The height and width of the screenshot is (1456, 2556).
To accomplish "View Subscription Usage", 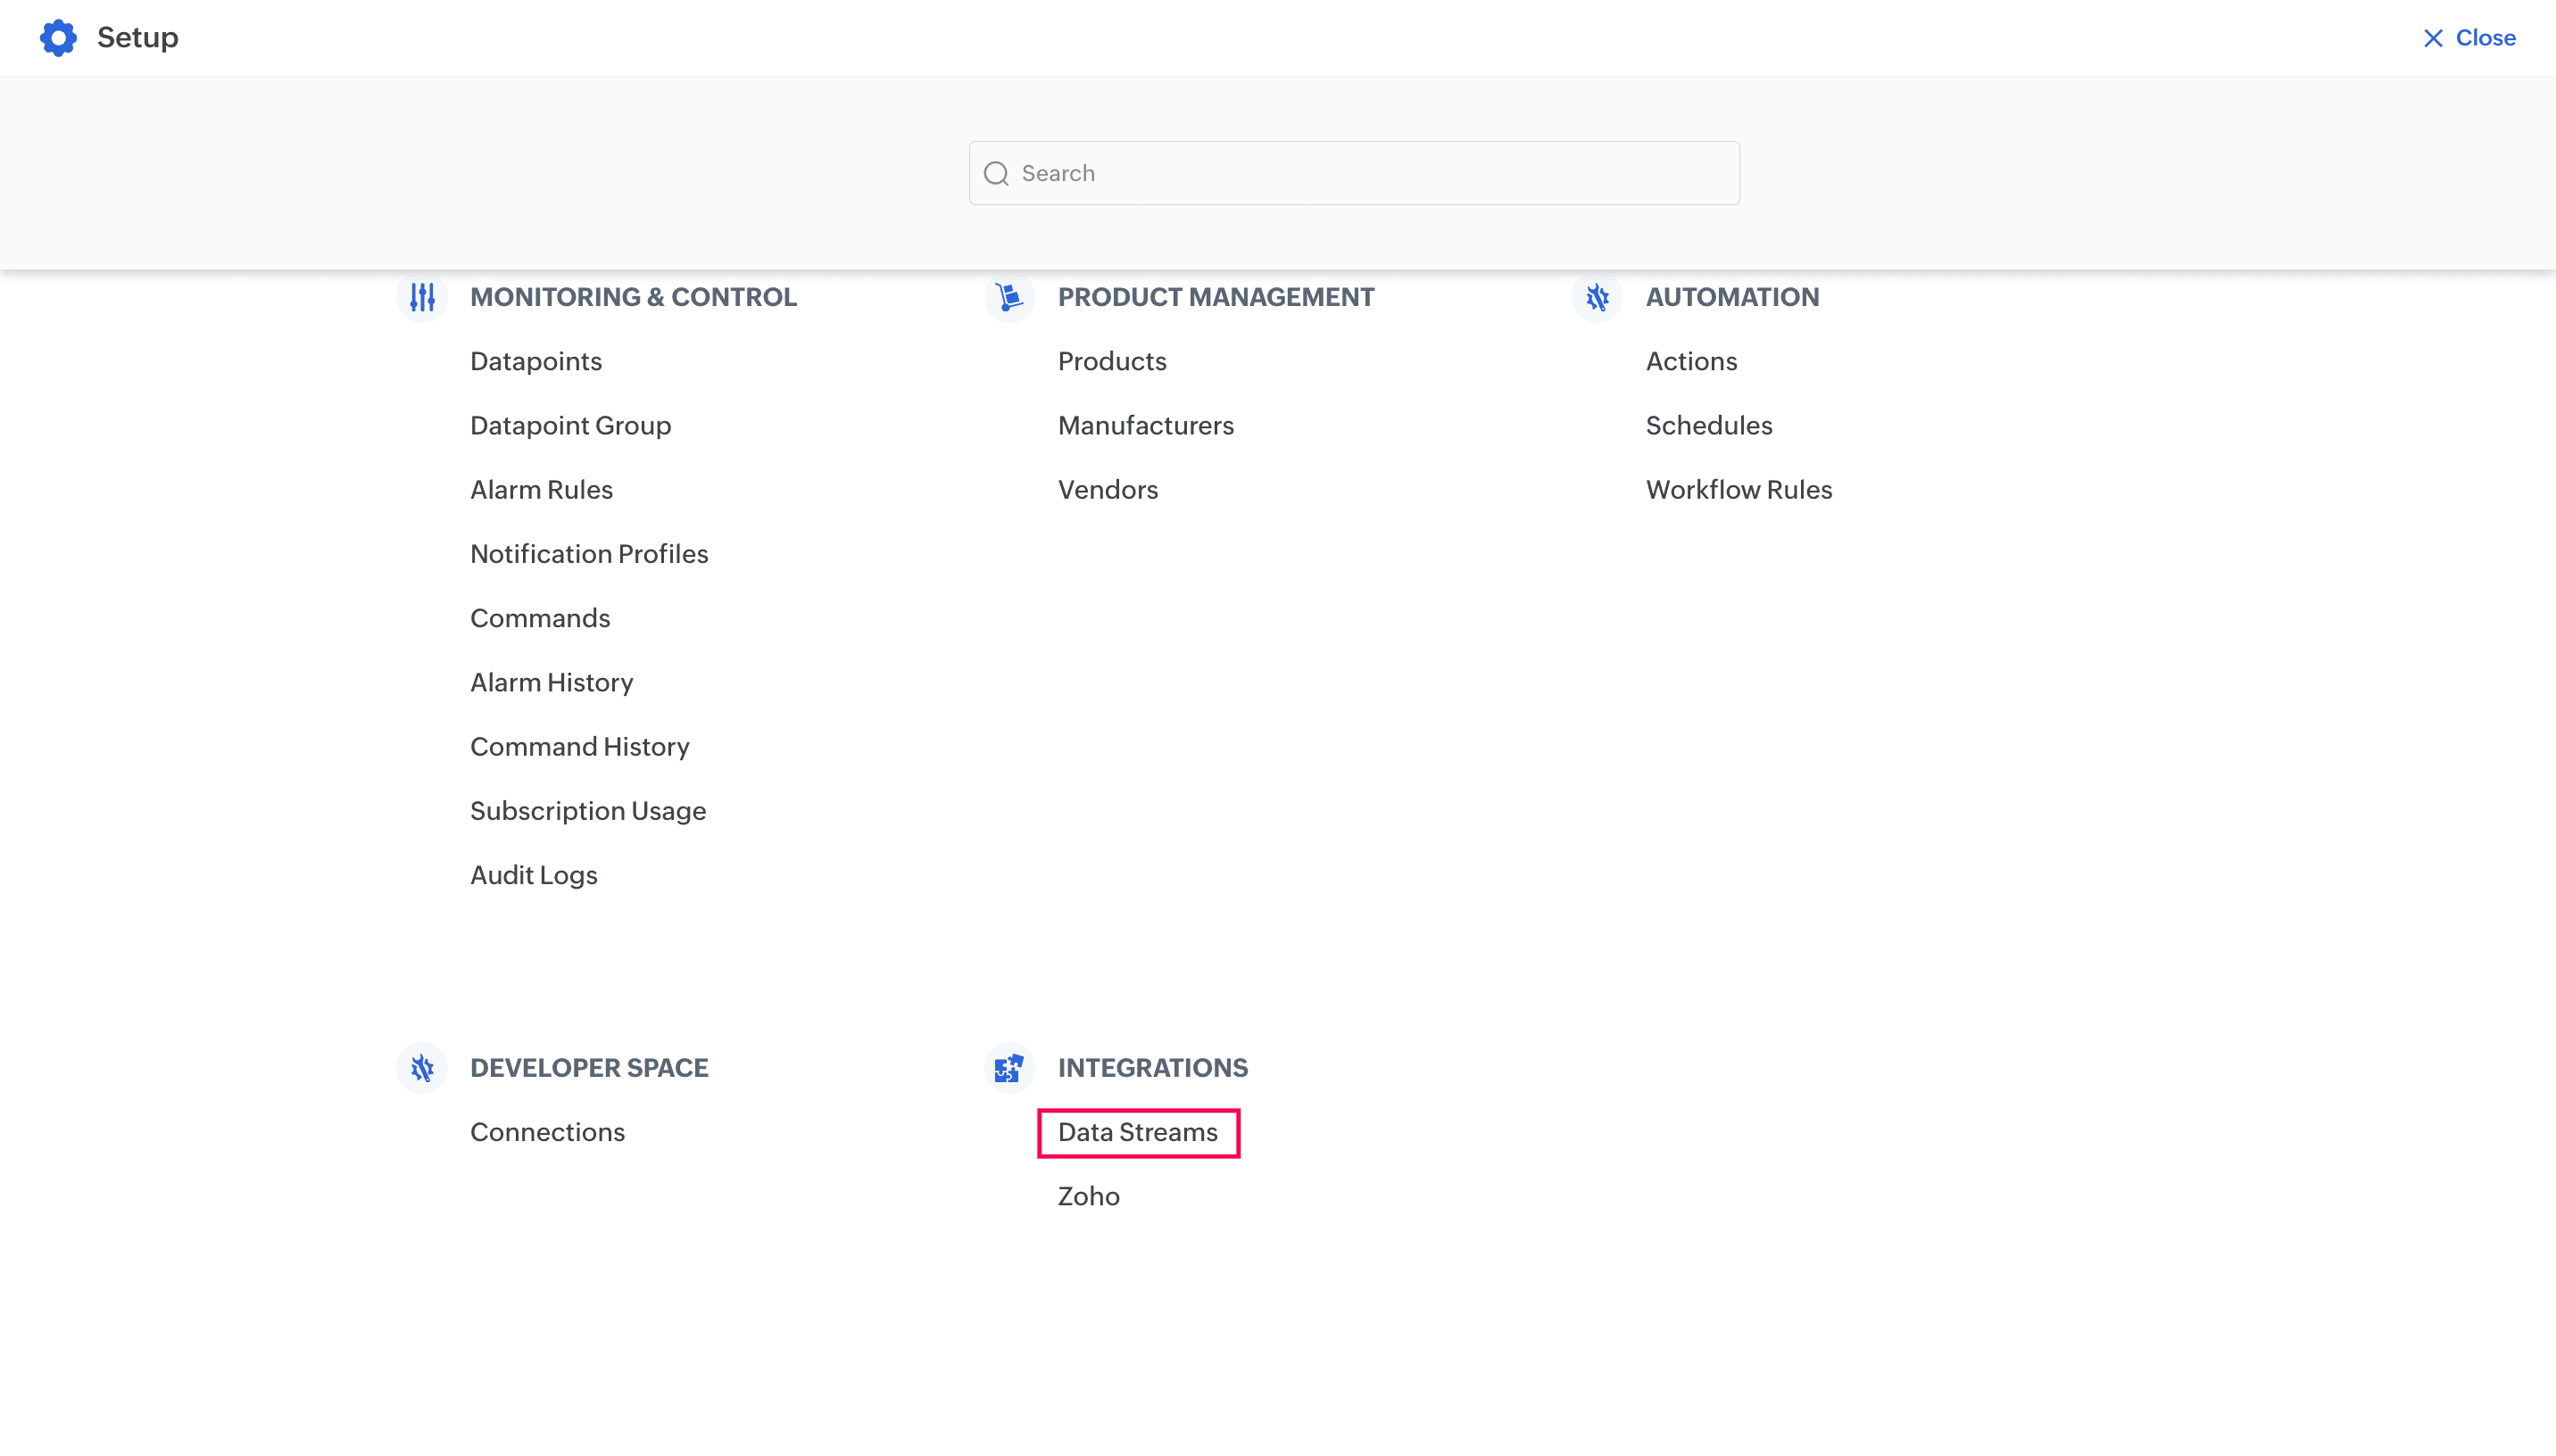I will pos(588,811).
